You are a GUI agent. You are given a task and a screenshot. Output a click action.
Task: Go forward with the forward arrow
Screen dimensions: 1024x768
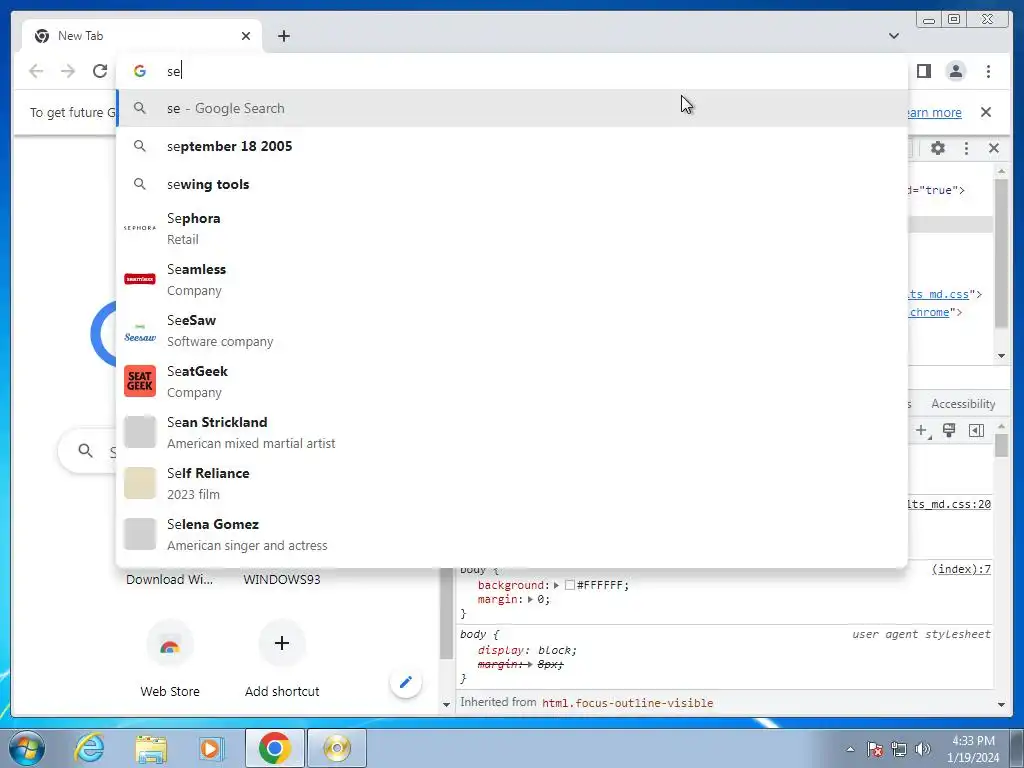[68, 71]
